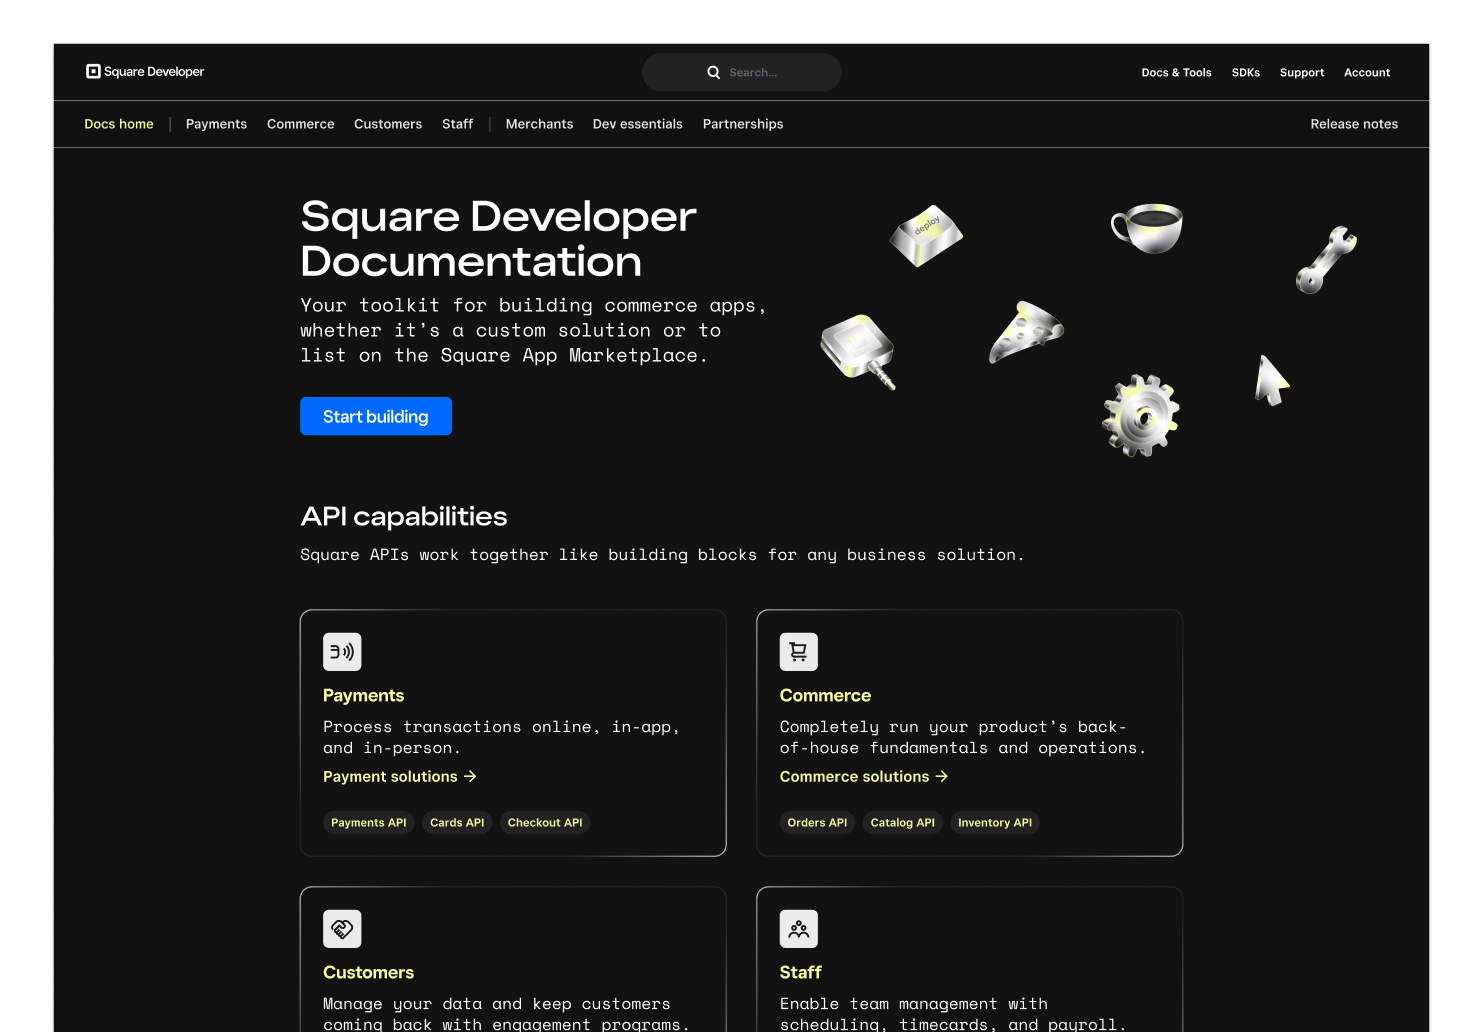This screenshot has height=1032, width=1475.
Task: Open the Staff card heading
Action: pyautogui.click(x=801, y=973)
